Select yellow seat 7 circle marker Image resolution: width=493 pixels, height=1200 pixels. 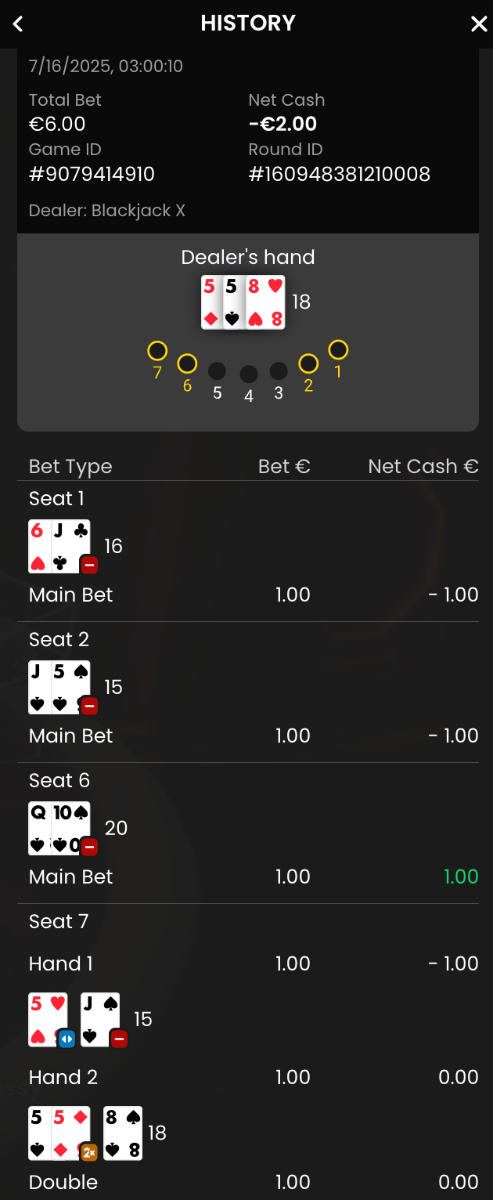[157, 351]
